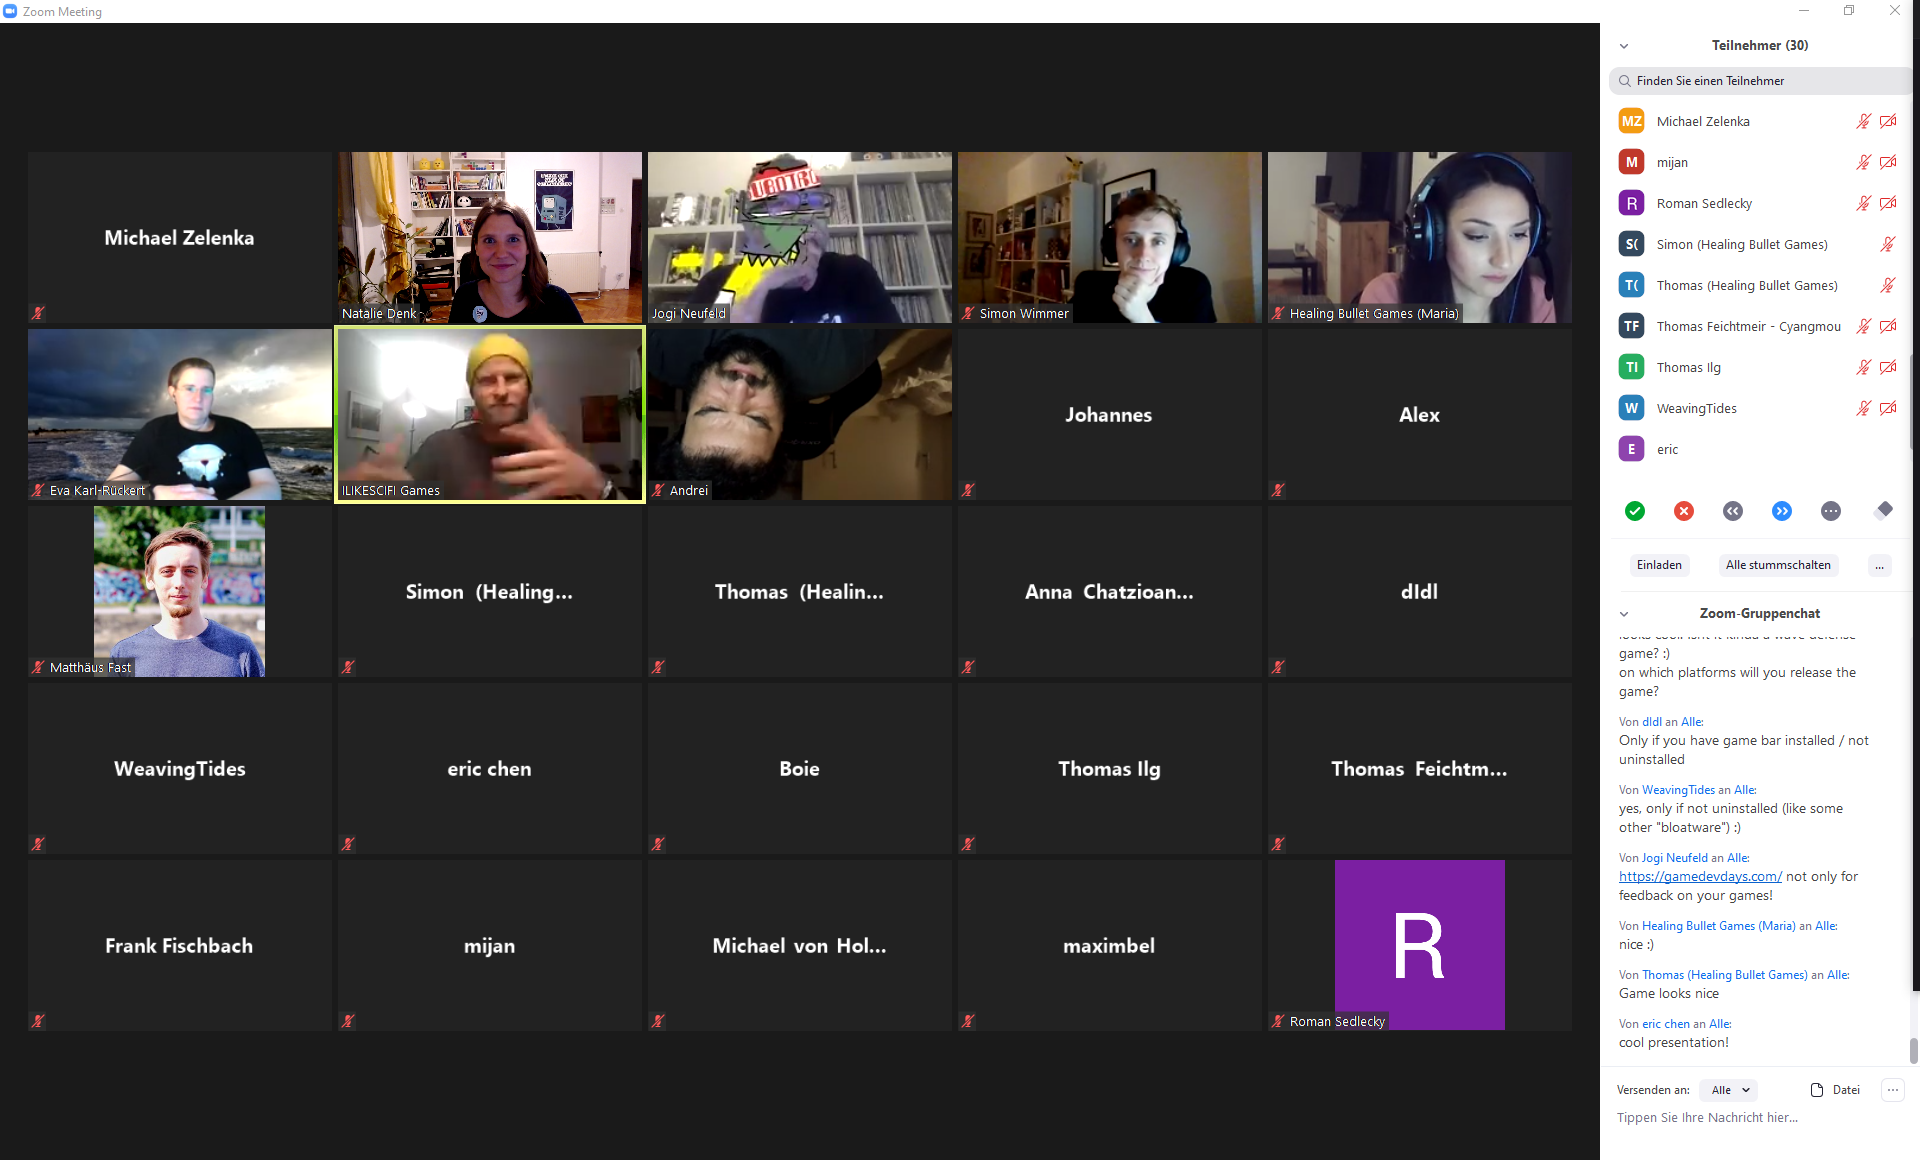Image resolution: width=1920 pixels, height=1160 pixels.
Task: Open the gamedevdays.com link in chat
Action: tap(1700, 877)
